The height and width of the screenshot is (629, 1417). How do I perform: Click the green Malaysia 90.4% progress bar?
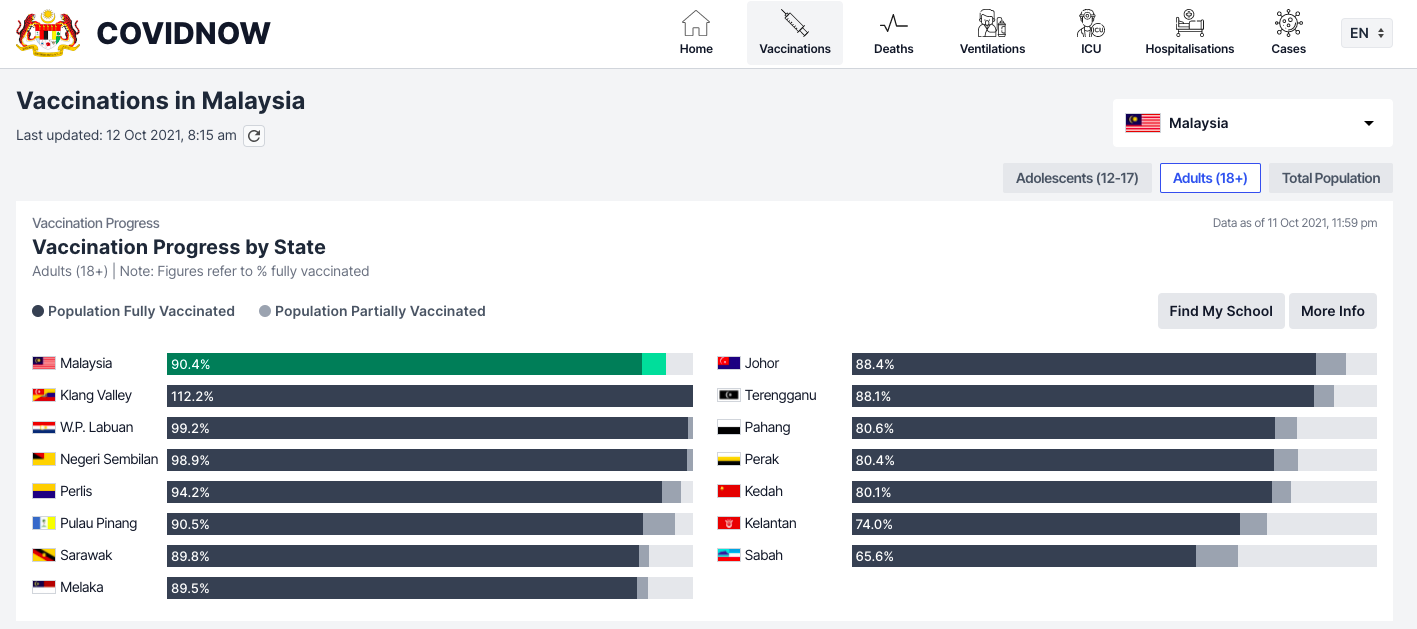click(404, 364)
